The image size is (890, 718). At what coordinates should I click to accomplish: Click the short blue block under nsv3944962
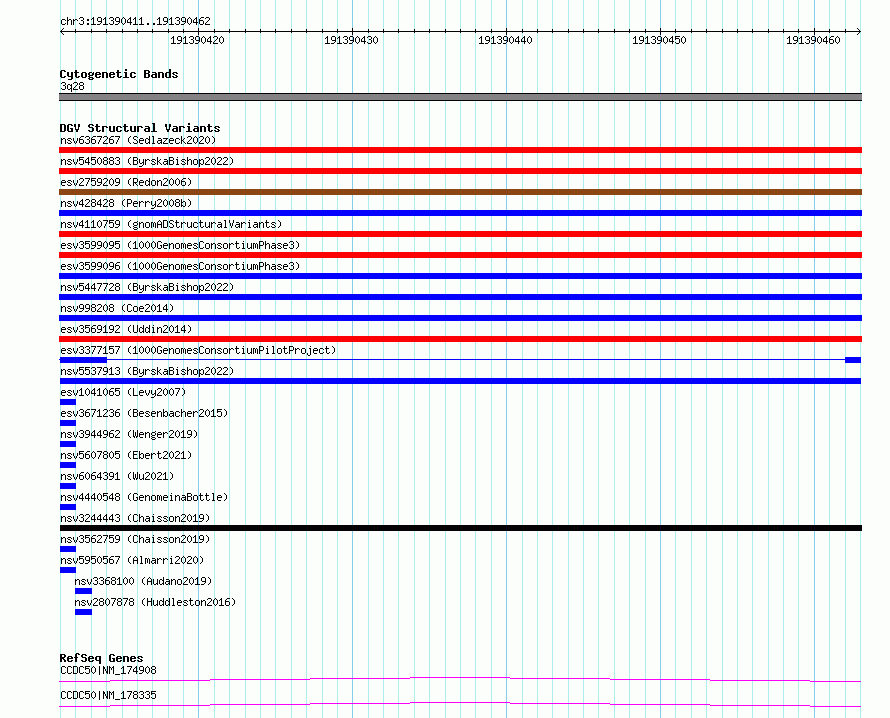68,444
